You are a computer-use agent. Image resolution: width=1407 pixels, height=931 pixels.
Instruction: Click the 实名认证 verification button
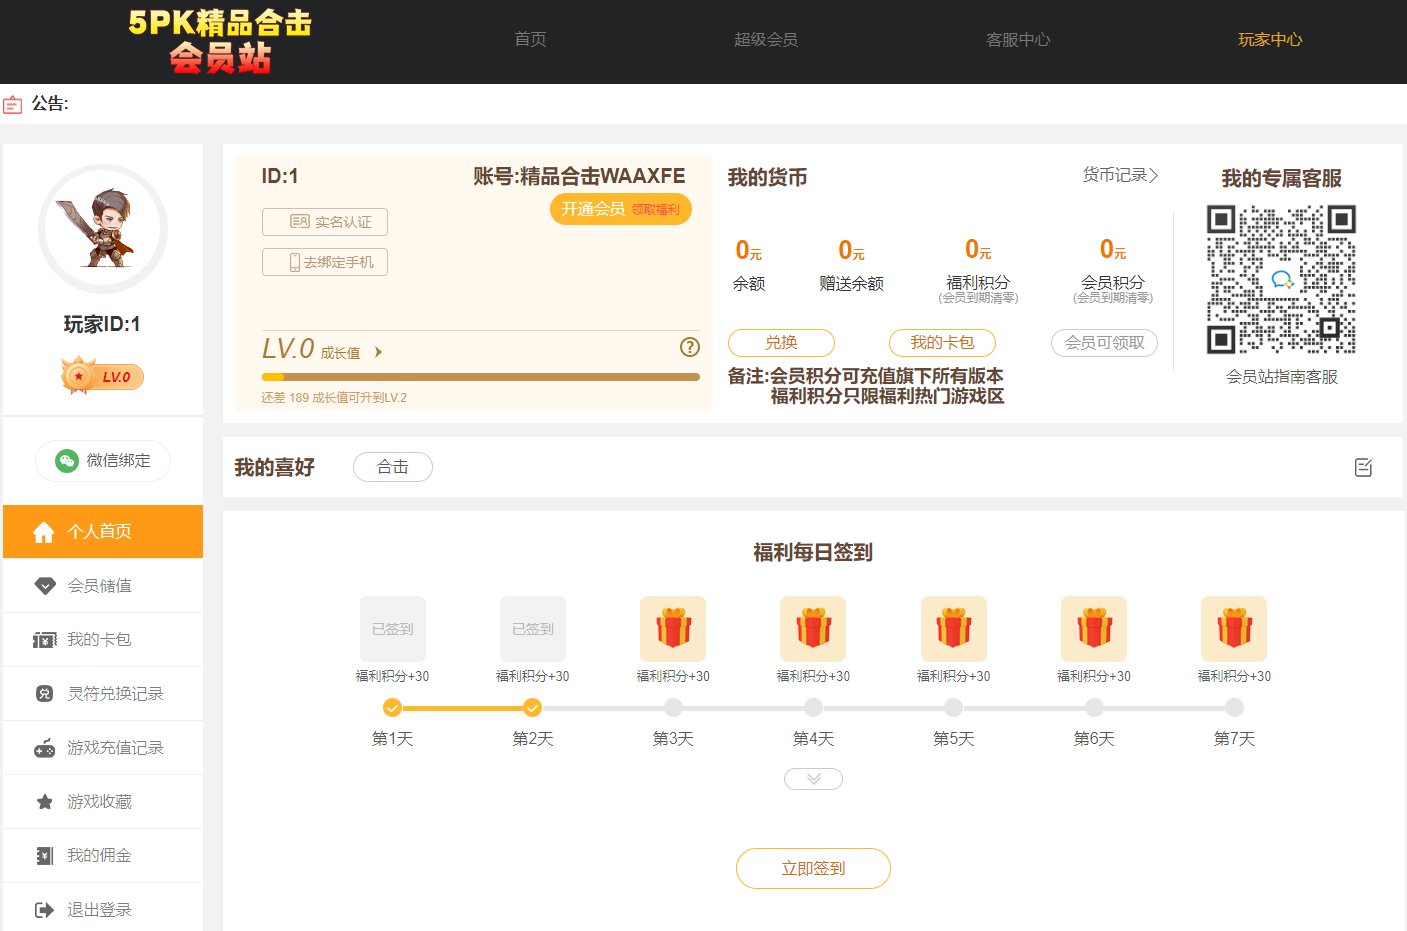coord(325,222)
